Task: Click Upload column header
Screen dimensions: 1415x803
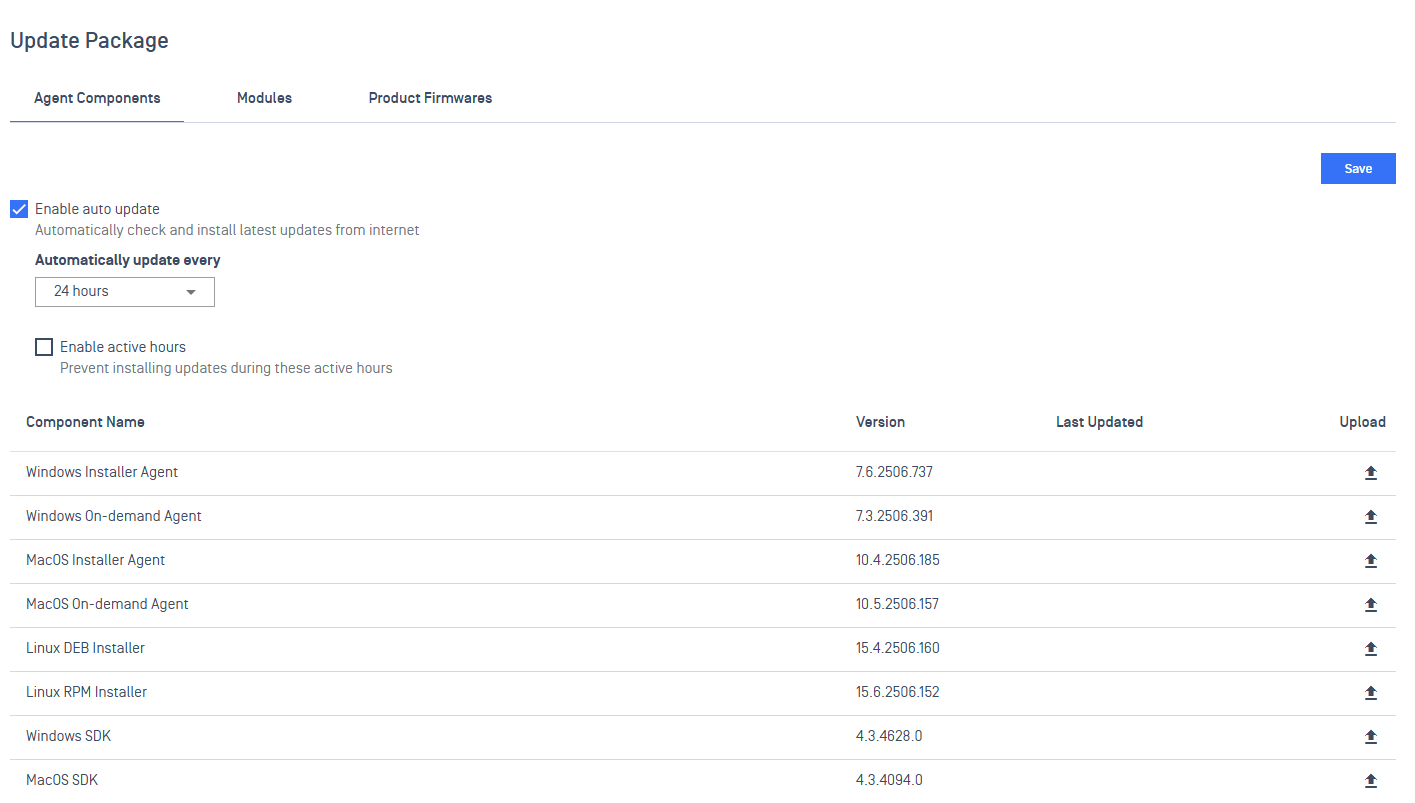Action: (x=1362, y=422)
